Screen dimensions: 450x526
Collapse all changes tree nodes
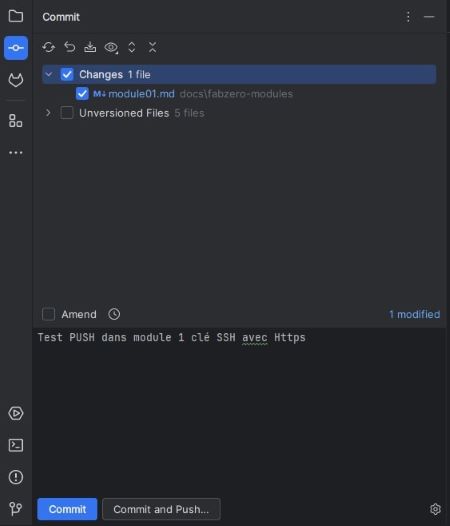coord(152,47)
